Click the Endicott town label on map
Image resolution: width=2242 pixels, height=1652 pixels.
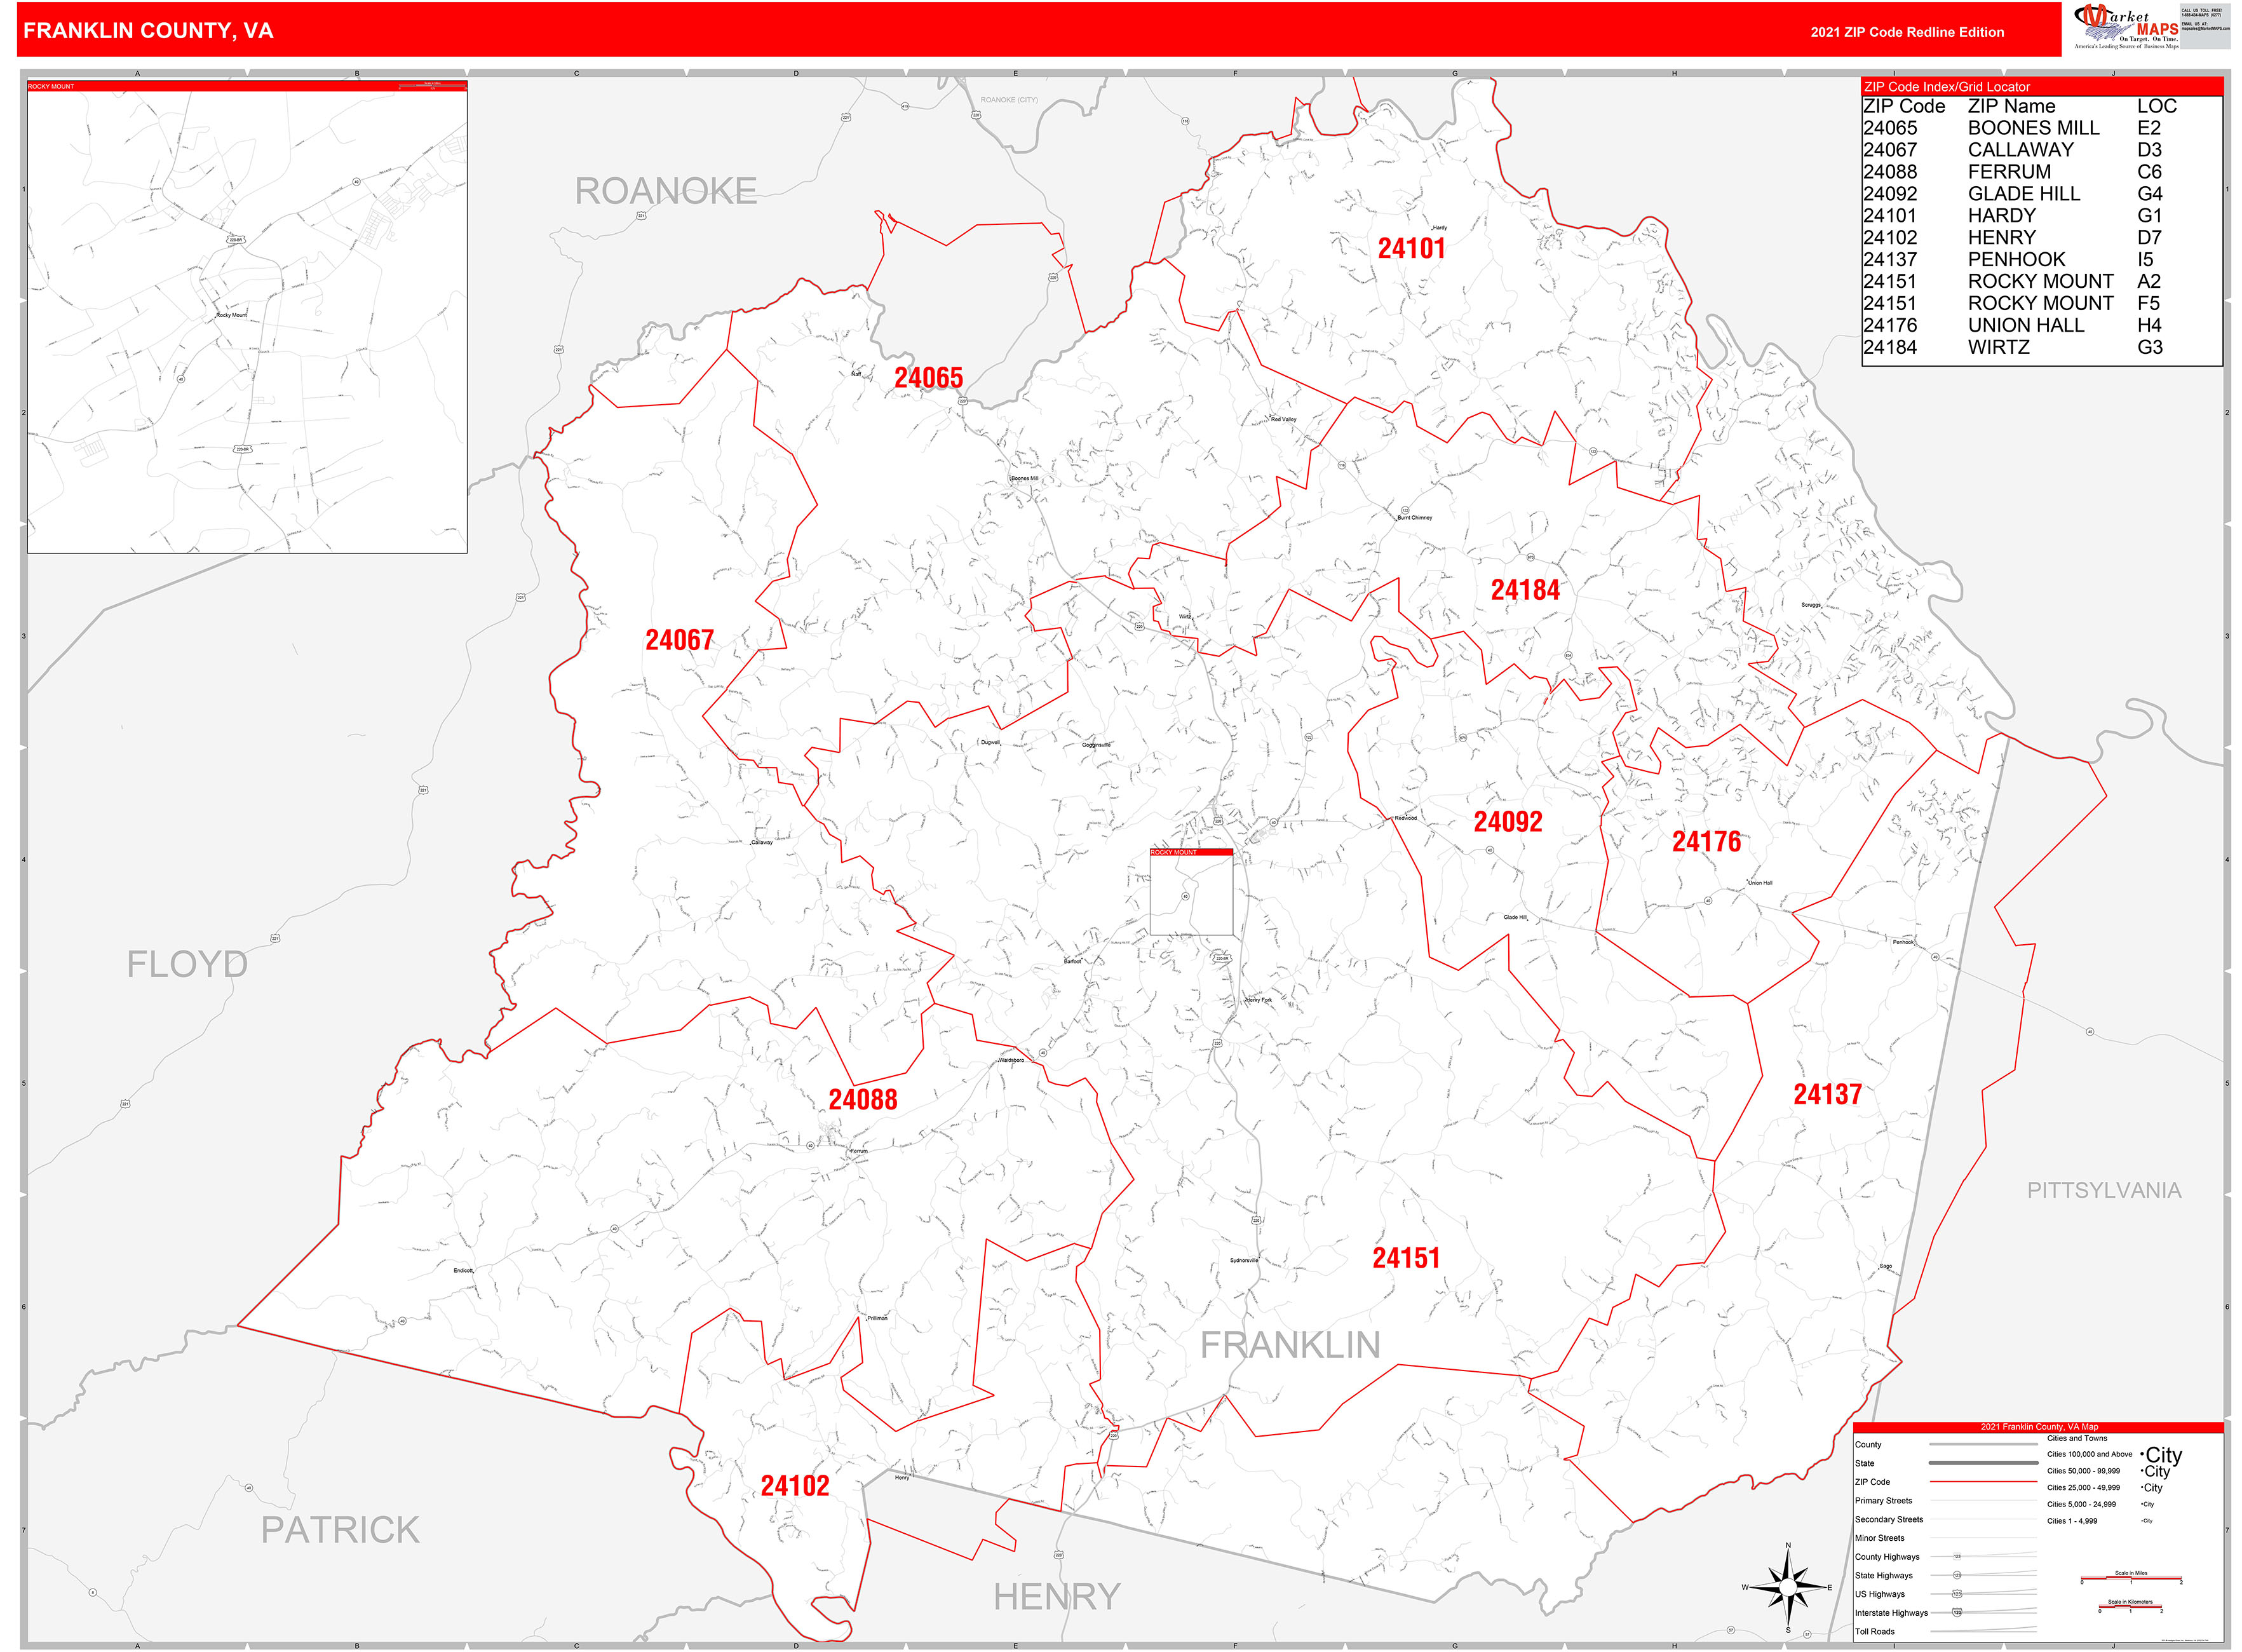[x=463, y=1271]
